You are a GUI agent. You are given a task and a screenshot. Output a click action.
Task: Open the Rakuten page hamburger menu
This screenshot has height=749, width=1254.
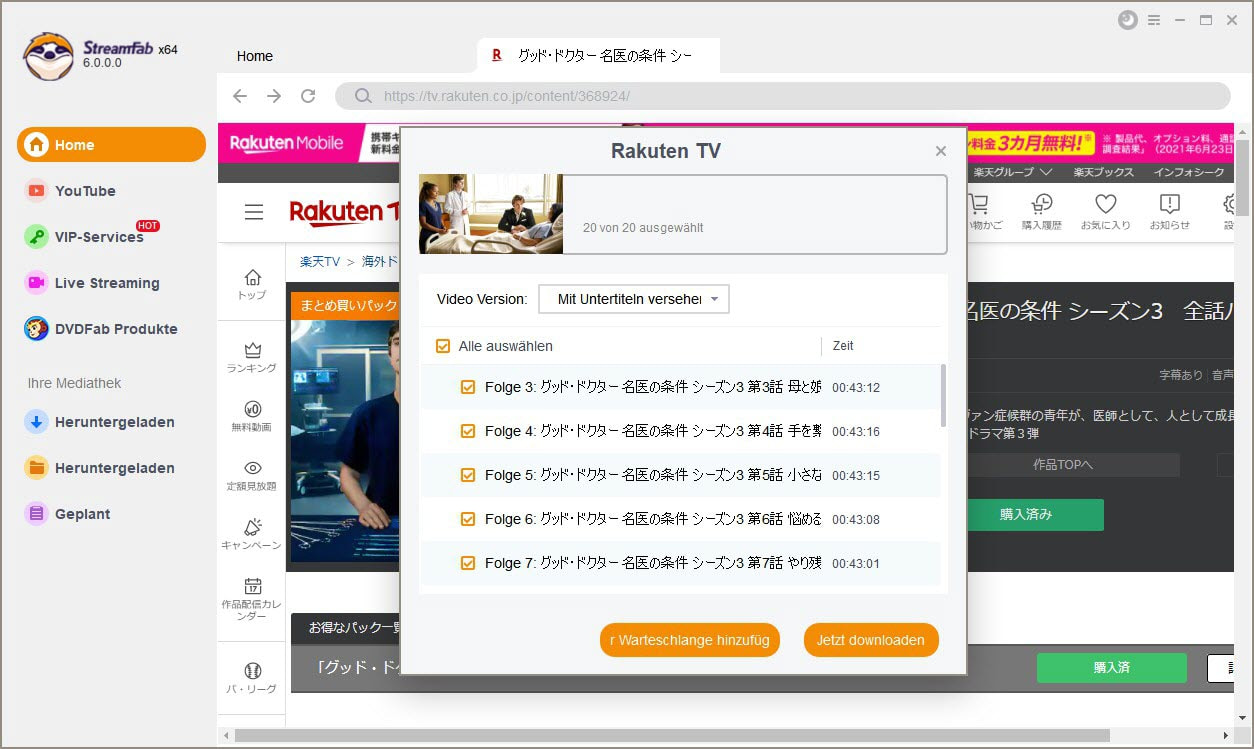tap(254, 212)
